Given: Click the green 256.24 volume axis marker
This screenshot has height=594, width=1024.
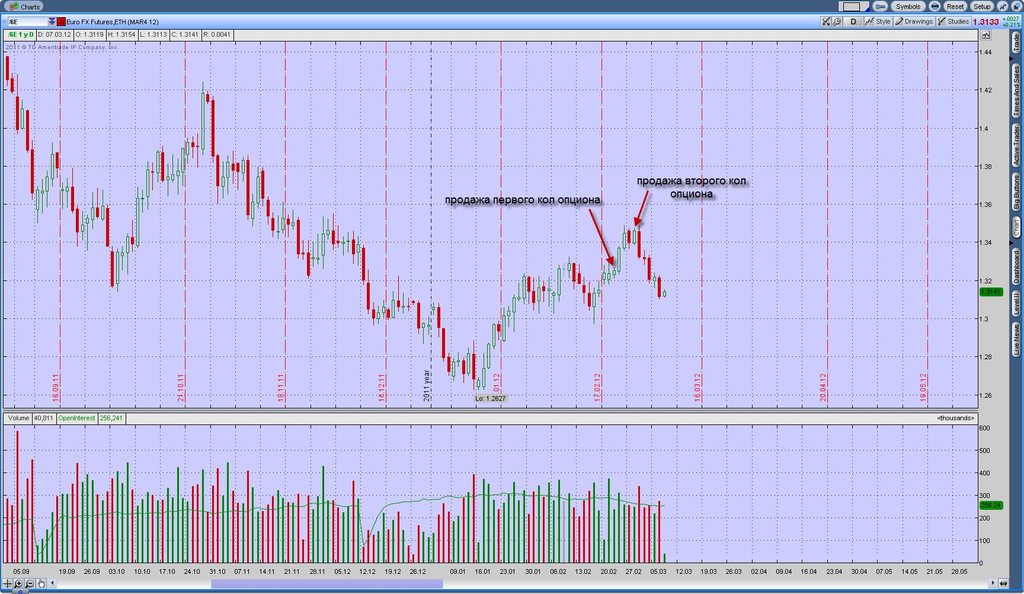Looking at the screenshot, I should click(x=991, y=505).
